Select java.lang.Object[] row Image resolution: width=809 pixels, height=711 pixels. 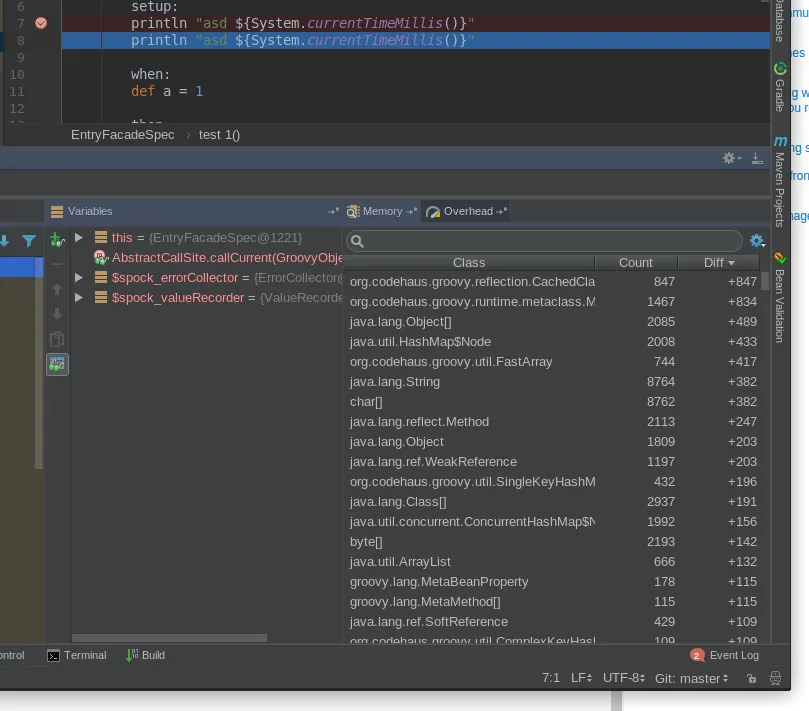(553, 322)
